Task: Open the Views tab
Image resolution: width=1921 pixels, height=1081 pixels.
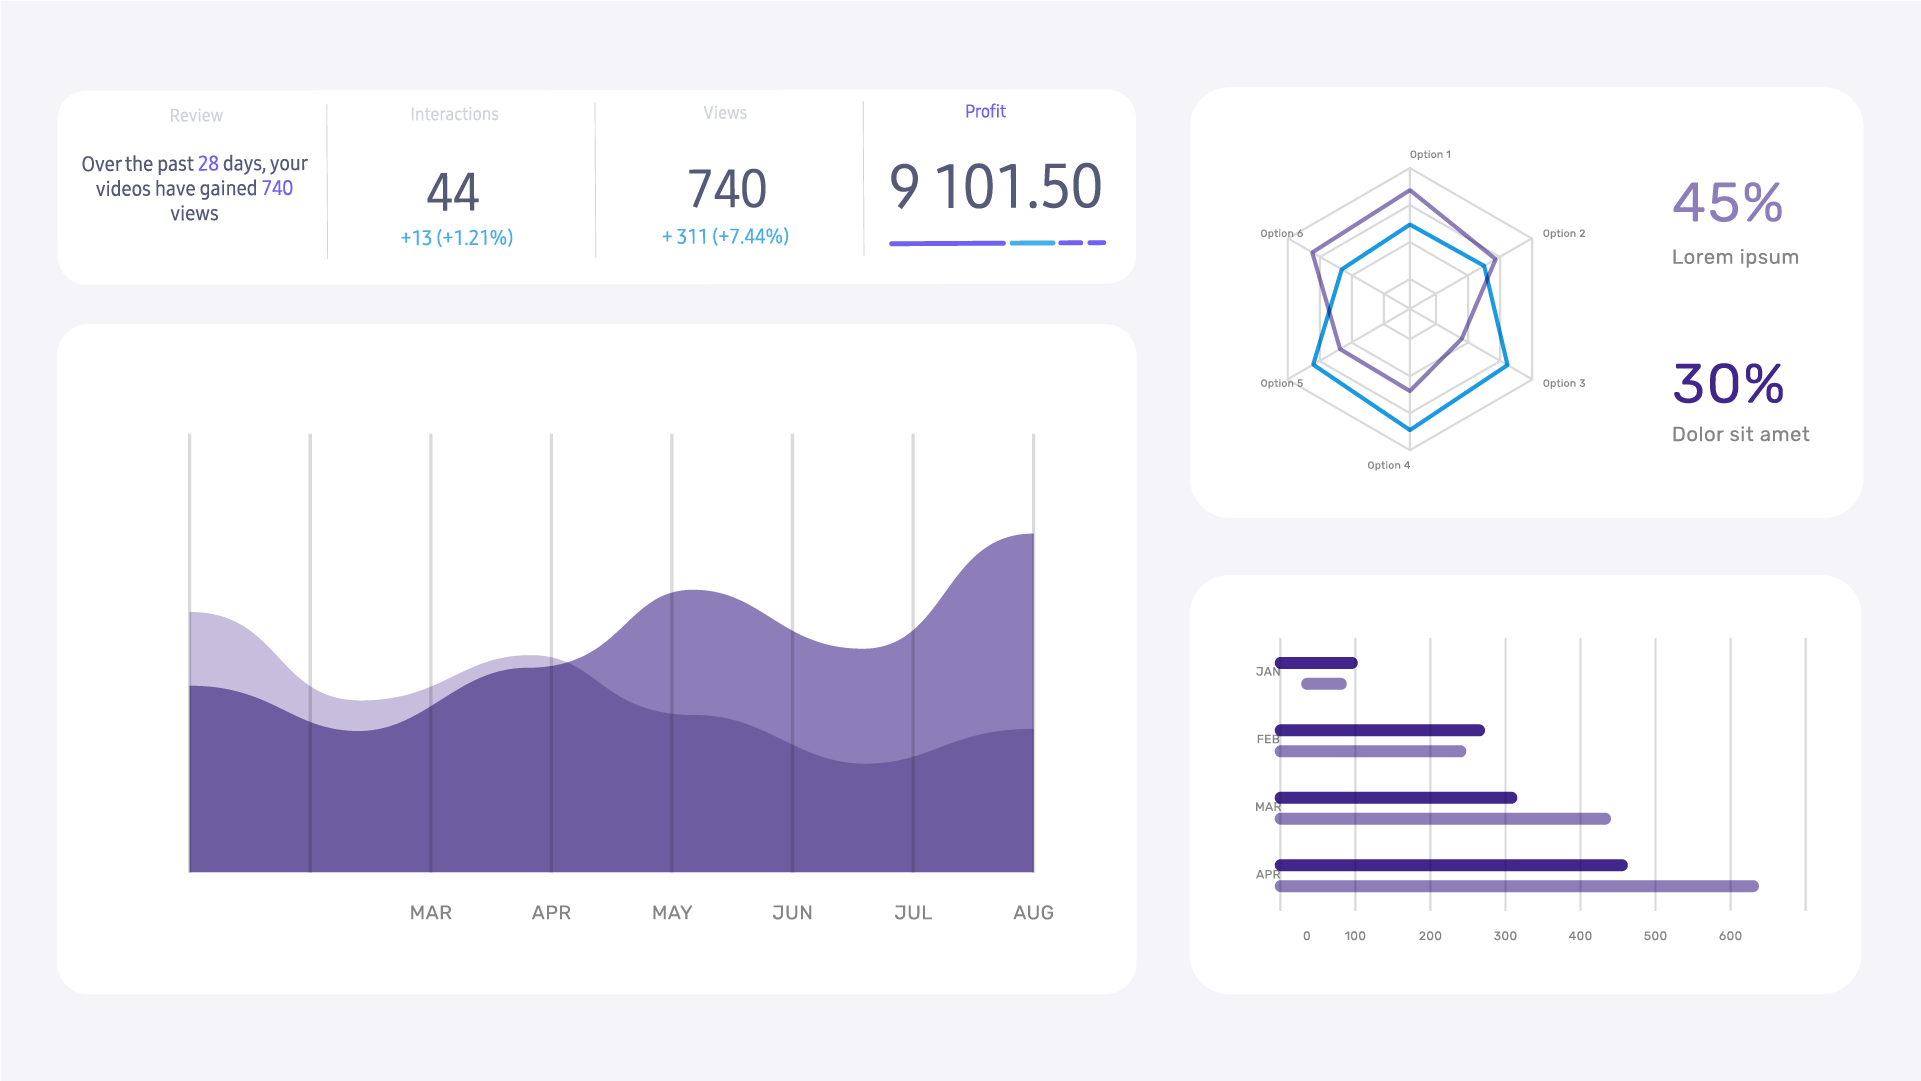Action: click(x=725, y=113)
